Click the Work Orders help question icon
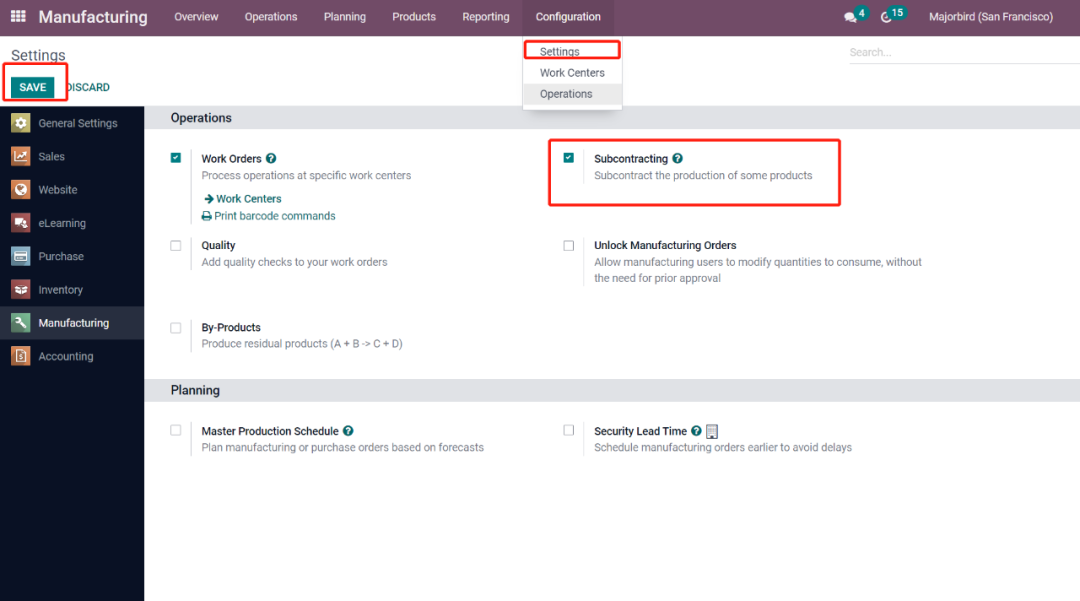The width and height of the screenshot is (1080, 601). click(x=271, y=159)
